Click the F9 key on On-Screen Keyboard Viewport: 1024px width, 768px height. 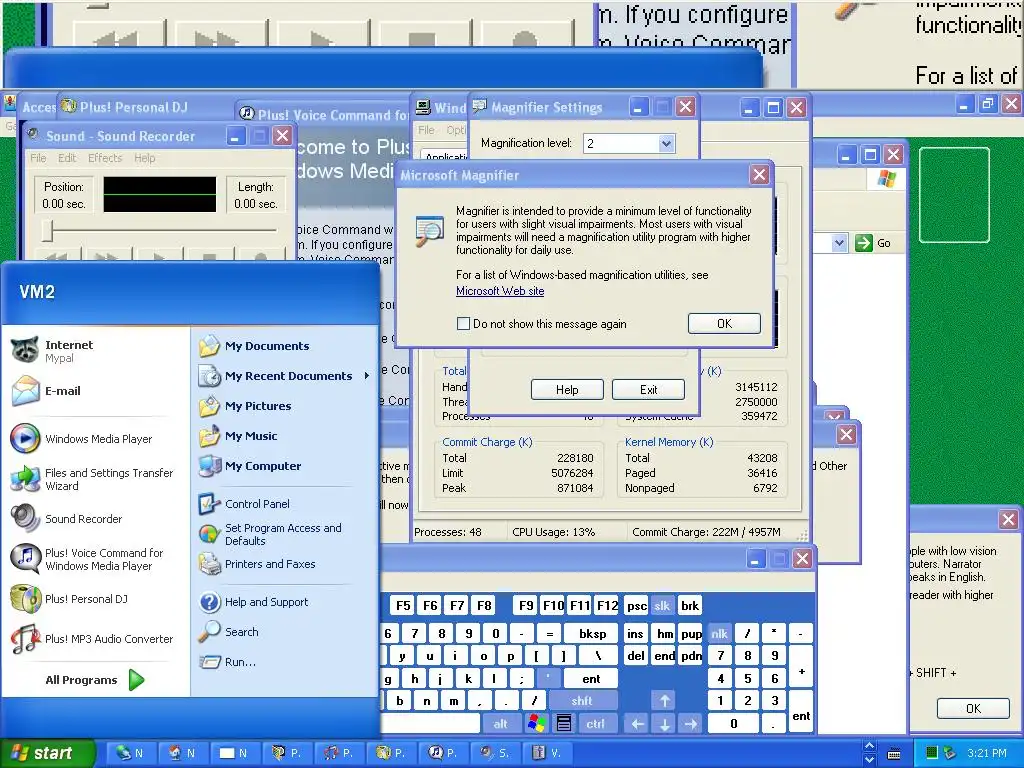tap(526, 606)
